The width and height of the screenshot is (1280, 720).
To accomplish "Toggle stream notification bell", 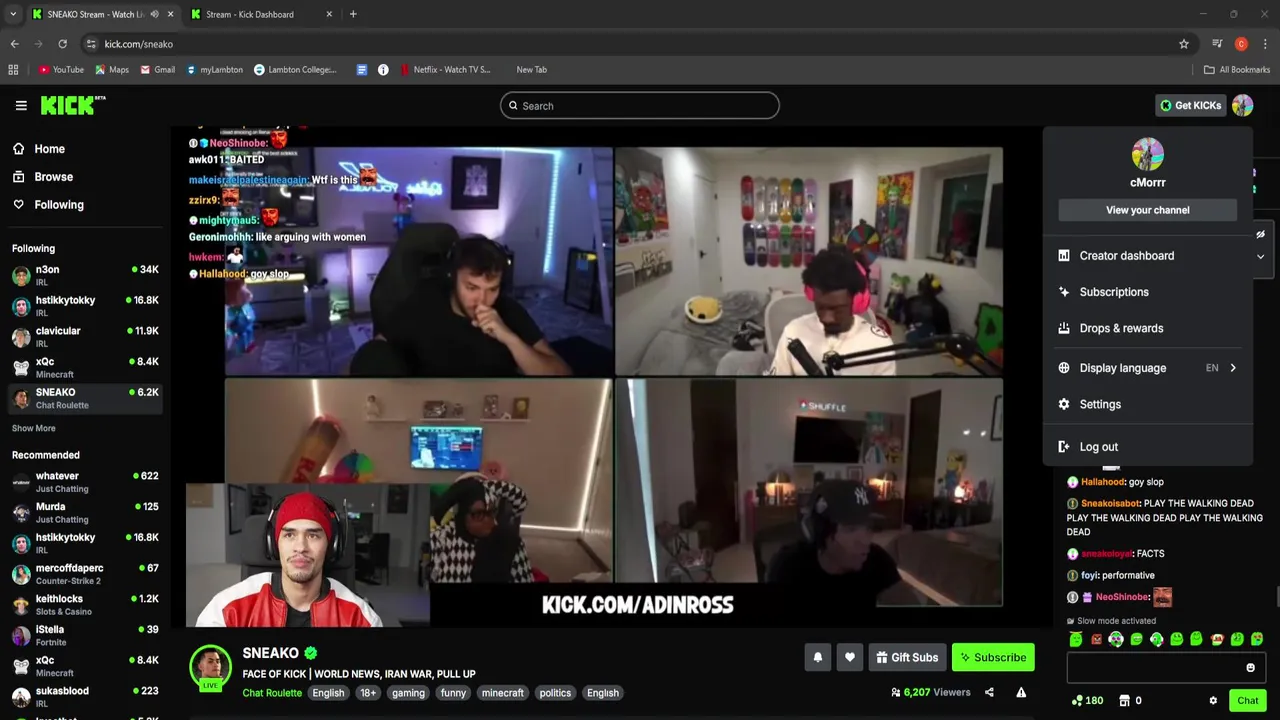I will click(x=817, y=657).
